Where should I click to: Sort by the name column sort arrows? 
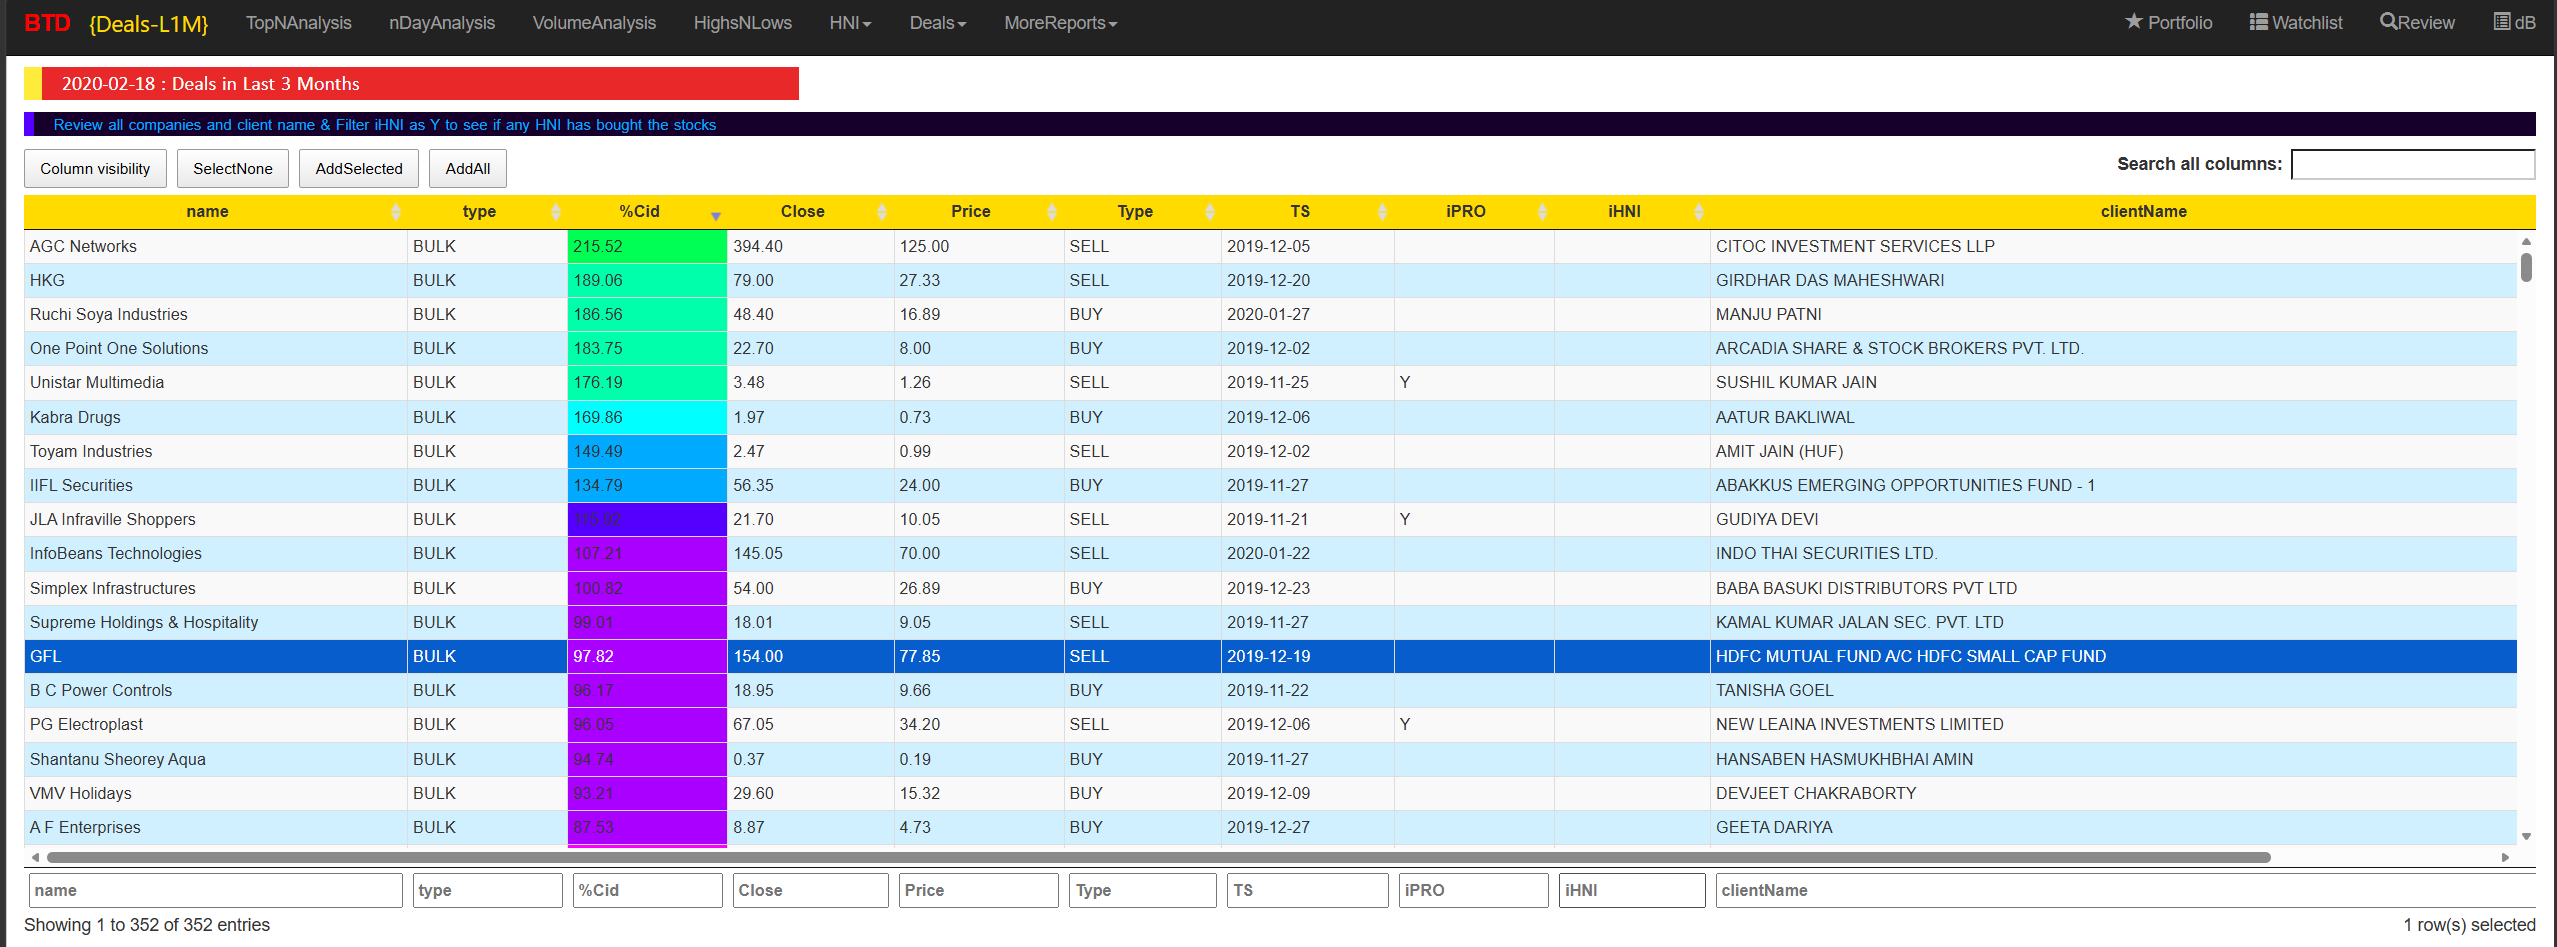pyautogui.click(x=396, y=212)
